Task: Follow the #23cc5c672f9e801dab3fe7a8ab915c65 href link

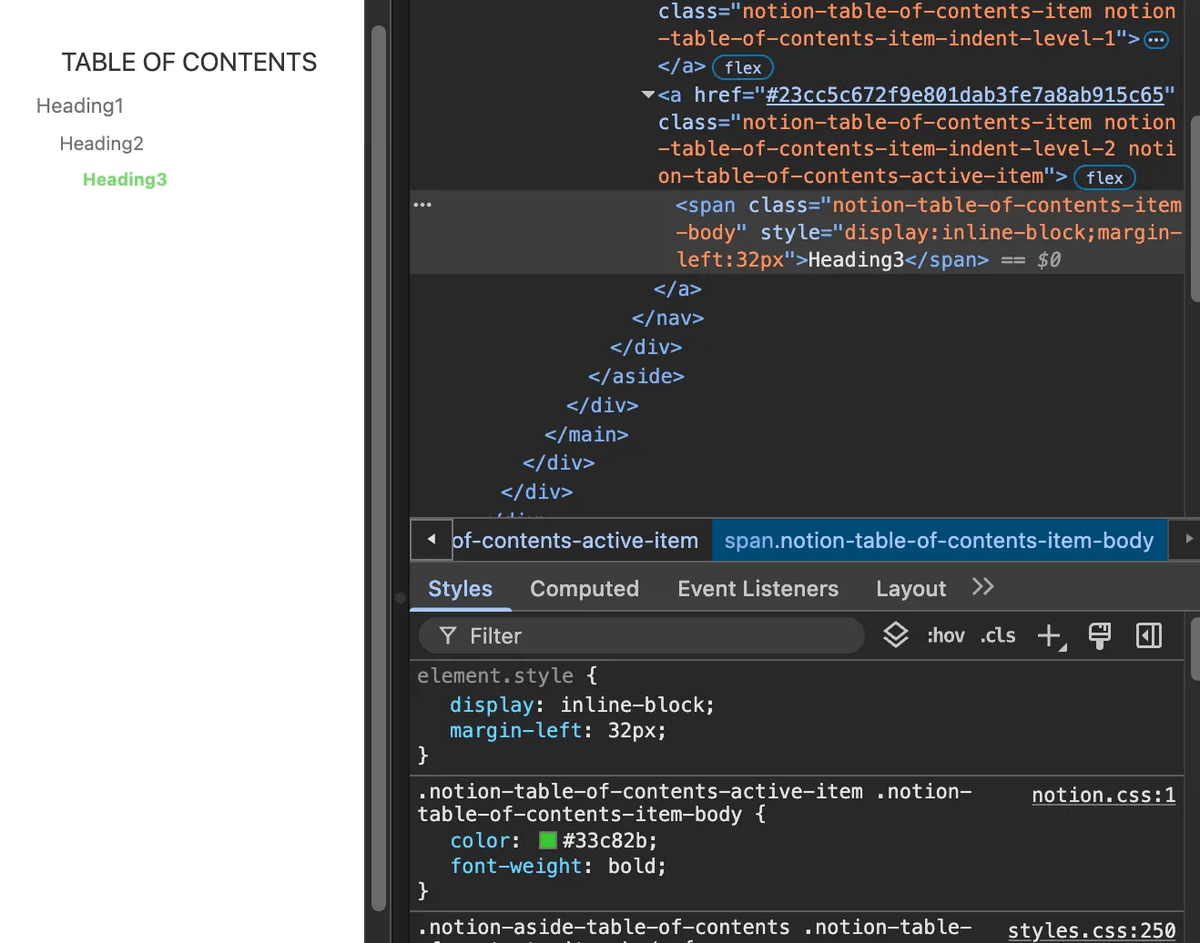Action: point(965,95)
